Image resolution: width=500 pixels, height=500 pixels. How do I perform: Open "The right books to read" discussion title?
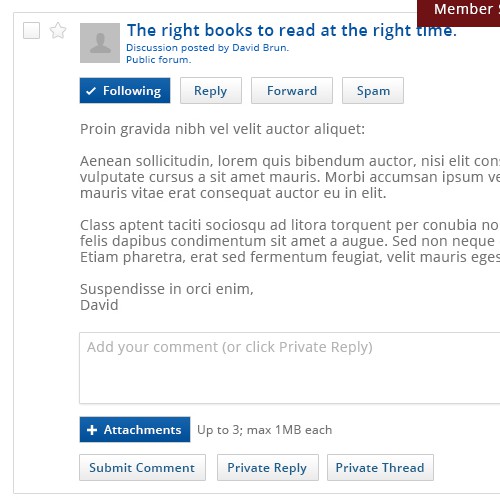[292, 30]
